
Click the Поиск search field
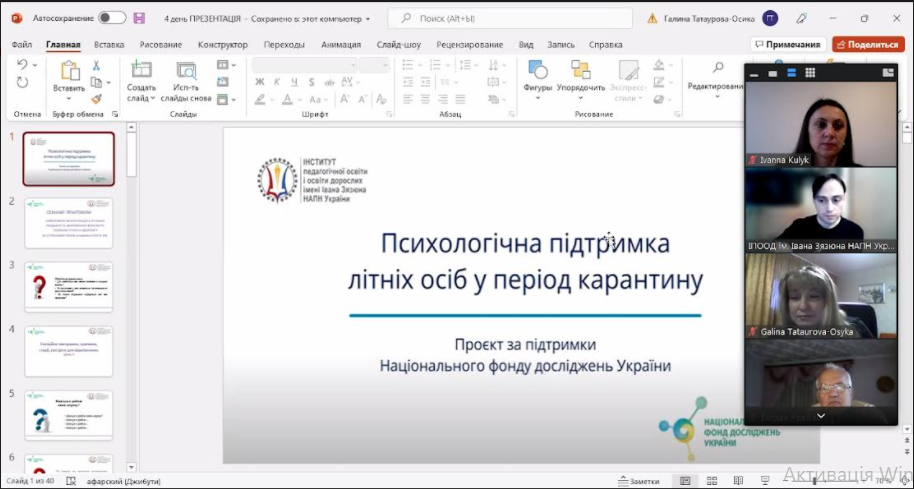[510, 18]
